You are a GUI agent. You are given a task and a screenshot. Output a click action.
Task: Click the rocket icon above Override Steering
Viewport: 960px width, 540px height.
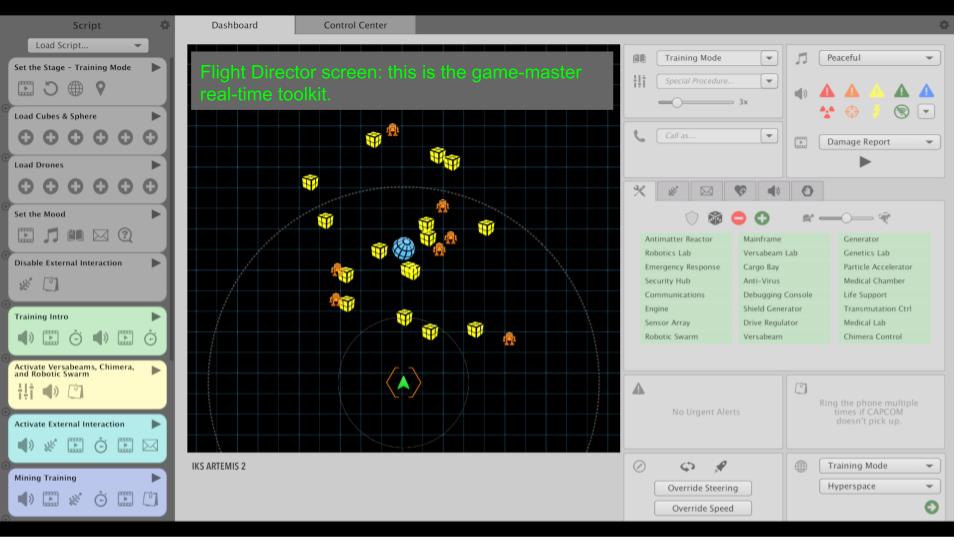point(721,467)
